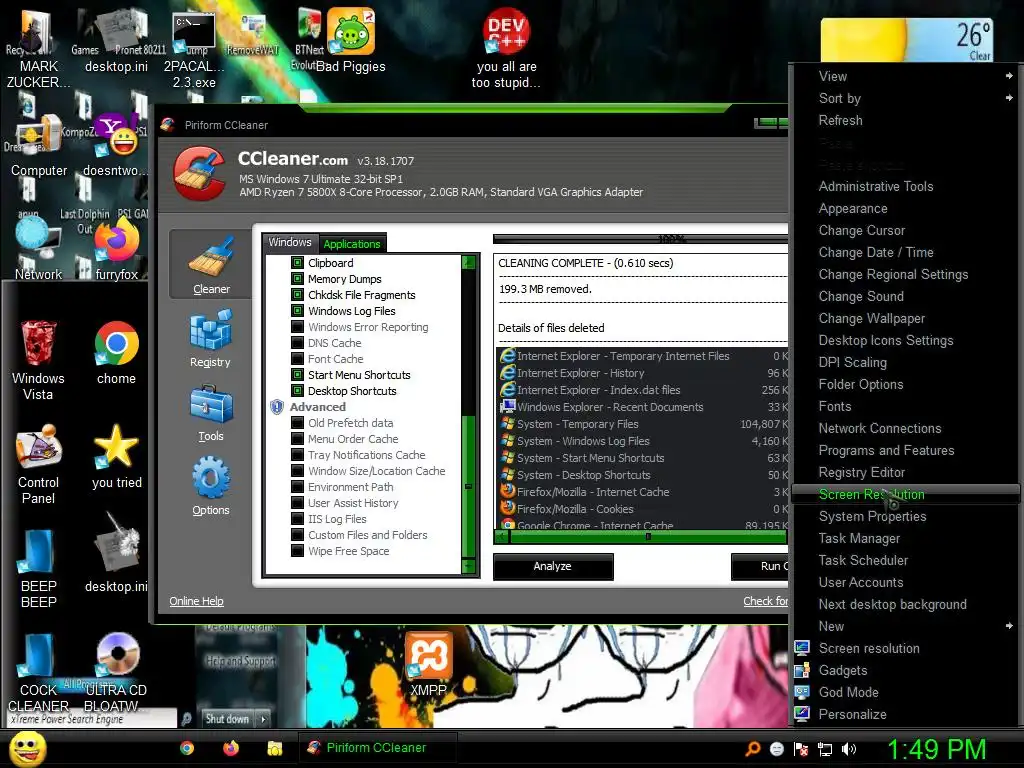Open the BEEP BEEP desktop icon

38,568
